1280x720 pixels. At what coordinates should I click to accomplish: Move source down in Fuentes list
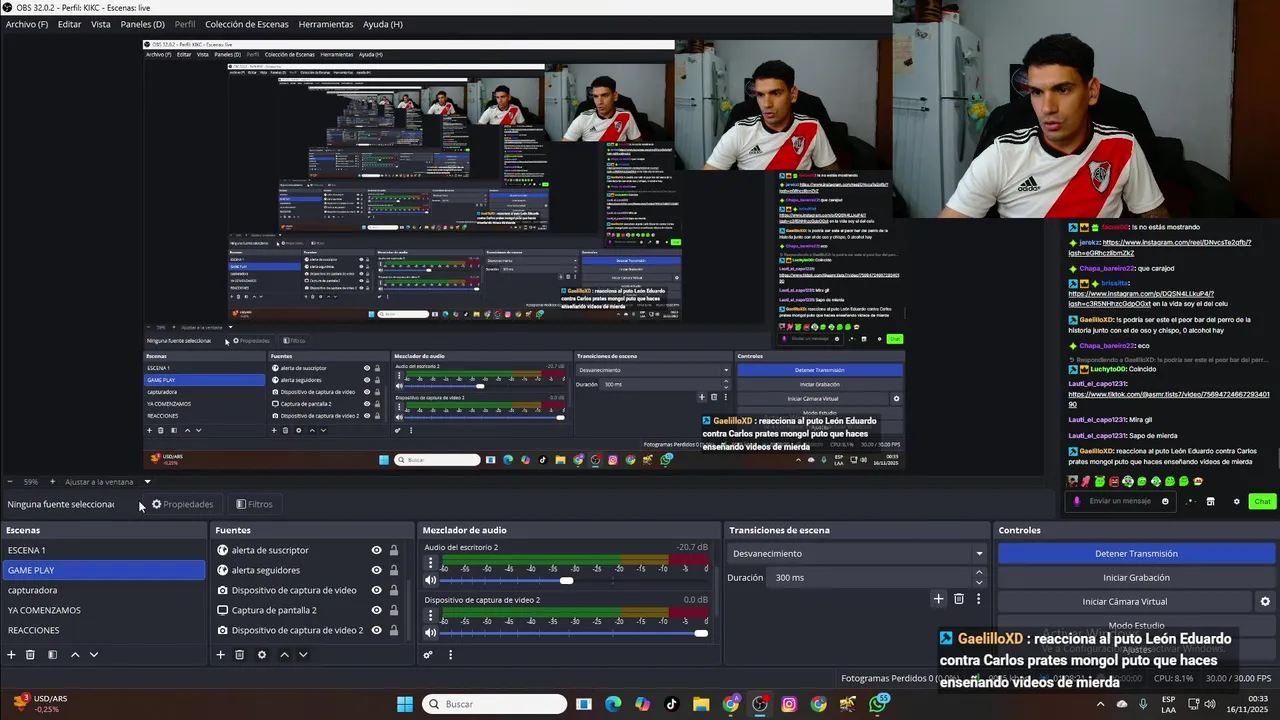pos(303,655)
